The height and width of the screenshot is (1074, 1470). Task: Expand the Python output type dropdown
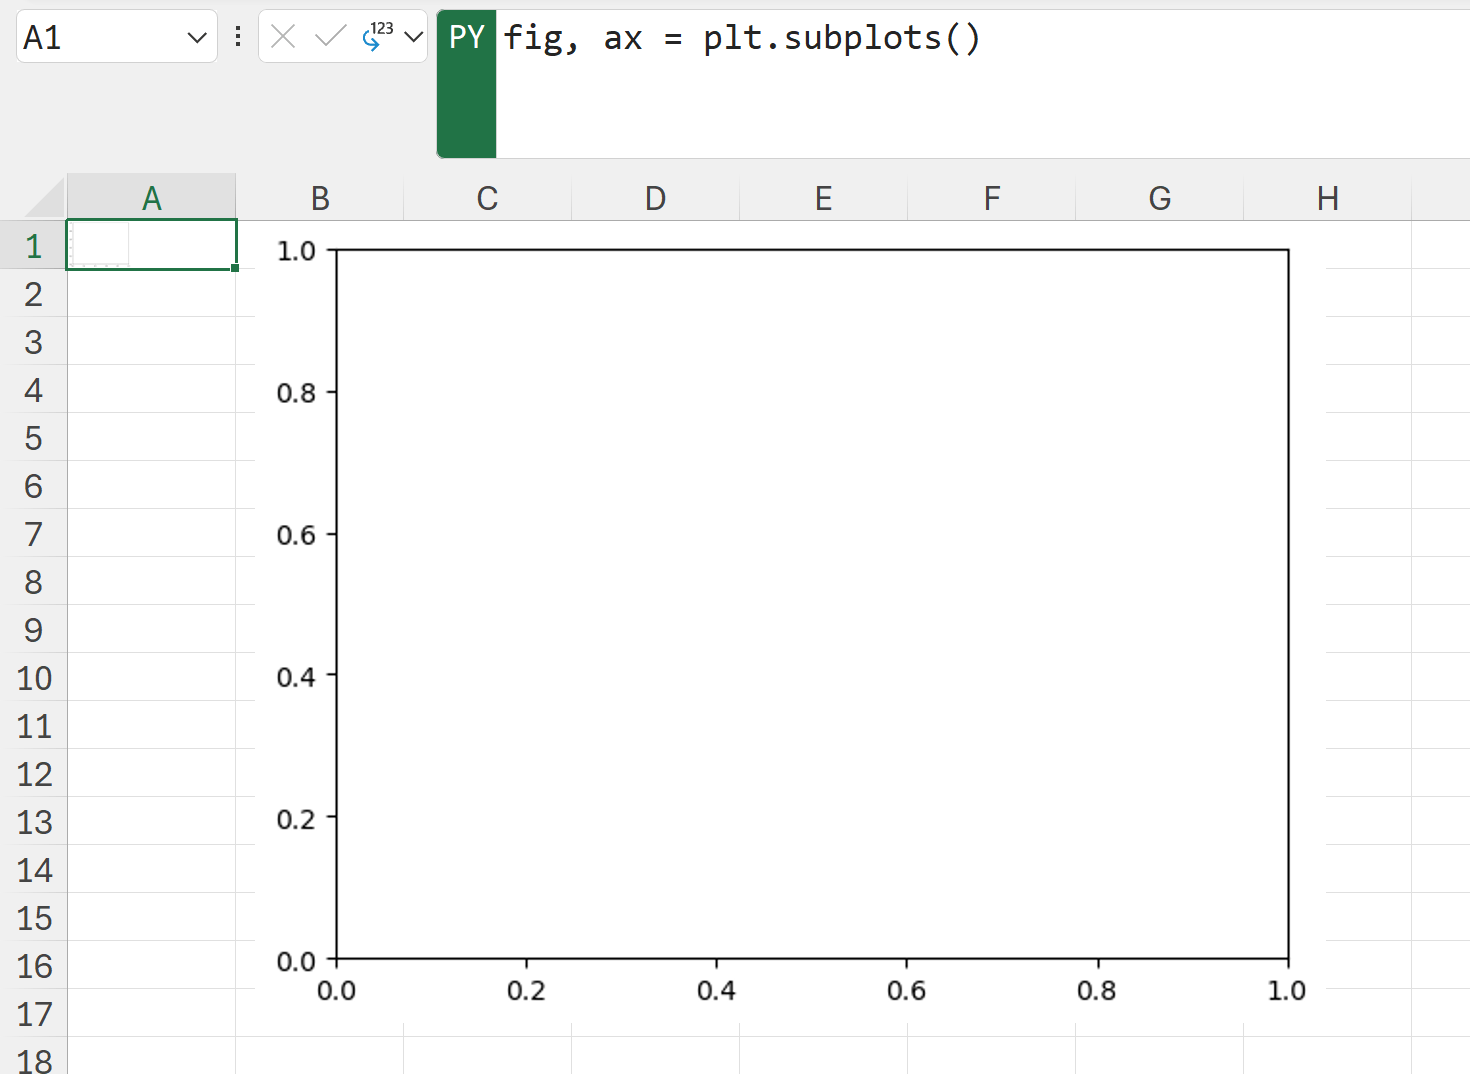click(413, 38)
